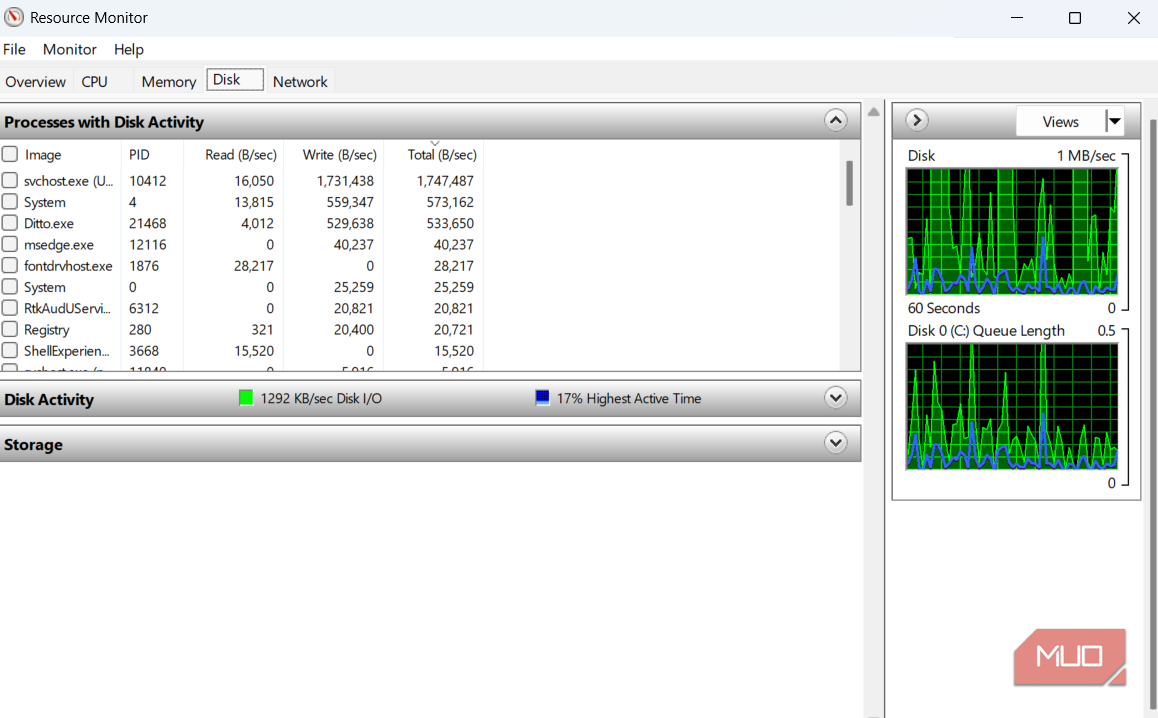Check the RtkAudUService checkbox
The image size is (1158, 718).
pos(10,308)
